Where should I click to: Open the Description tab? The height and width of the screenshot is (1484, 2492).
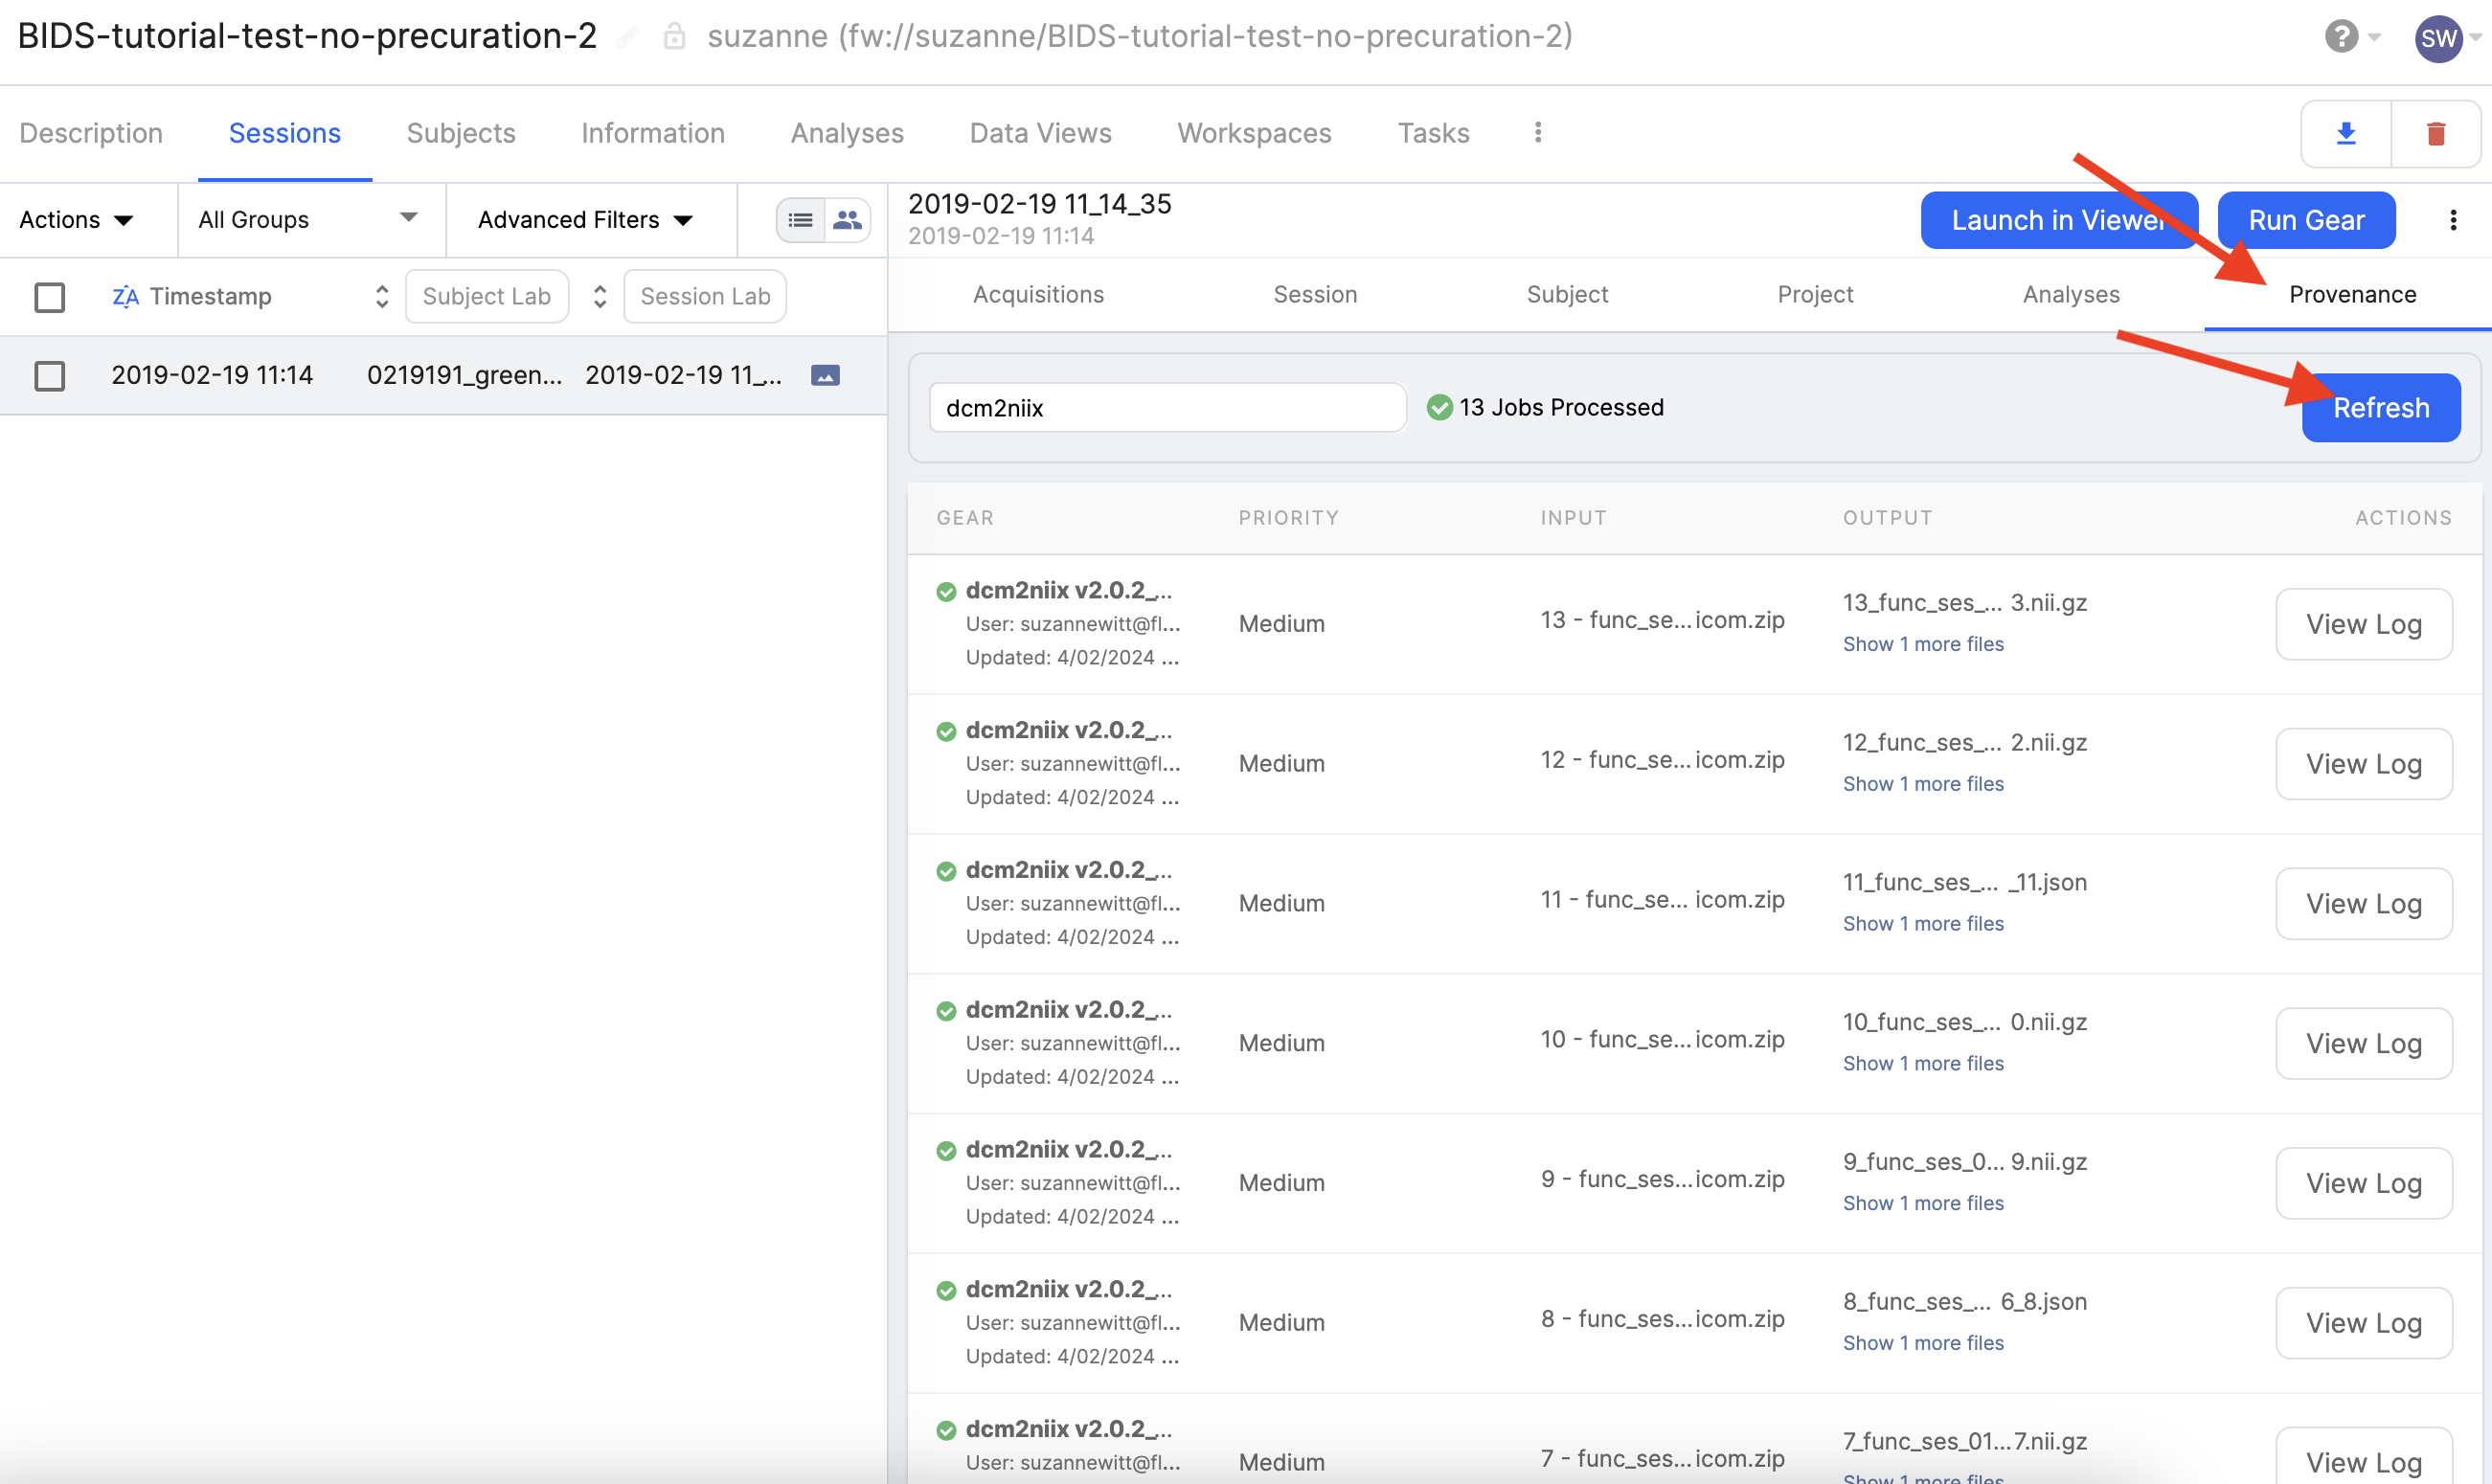pyautogui.click(x=91, y=133)
